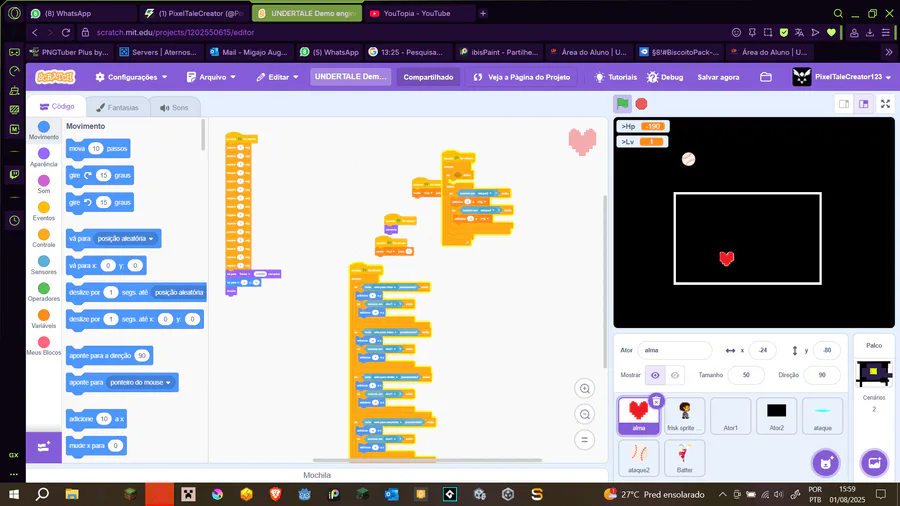The image size is (900, 506).
Task: Edit the sprite x position field
Action: pos(762,350)
